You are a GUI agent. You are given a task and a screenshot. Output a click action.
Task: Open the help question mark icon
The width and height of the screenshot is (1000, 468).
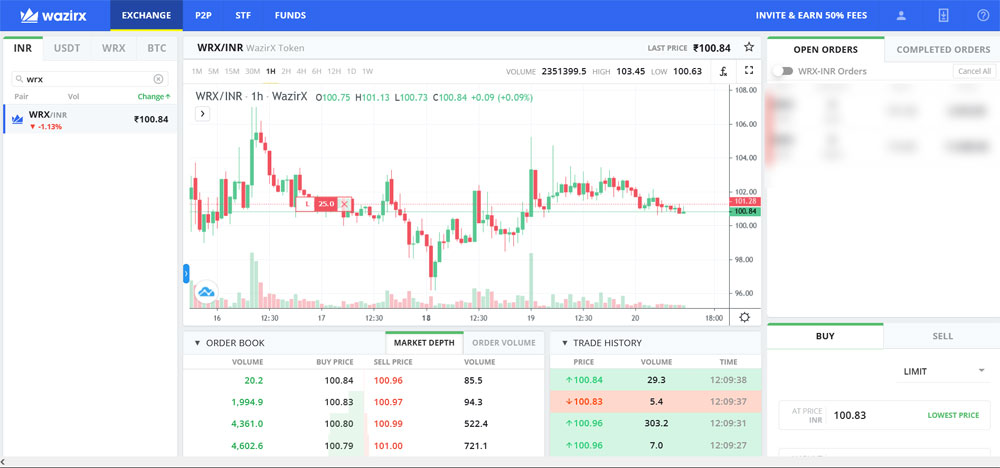pyautogui.click(x=983, y=15)
